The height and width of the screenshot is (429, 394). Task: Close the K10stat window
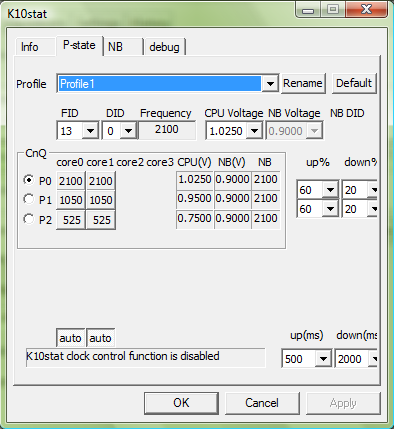coord(366,9)
